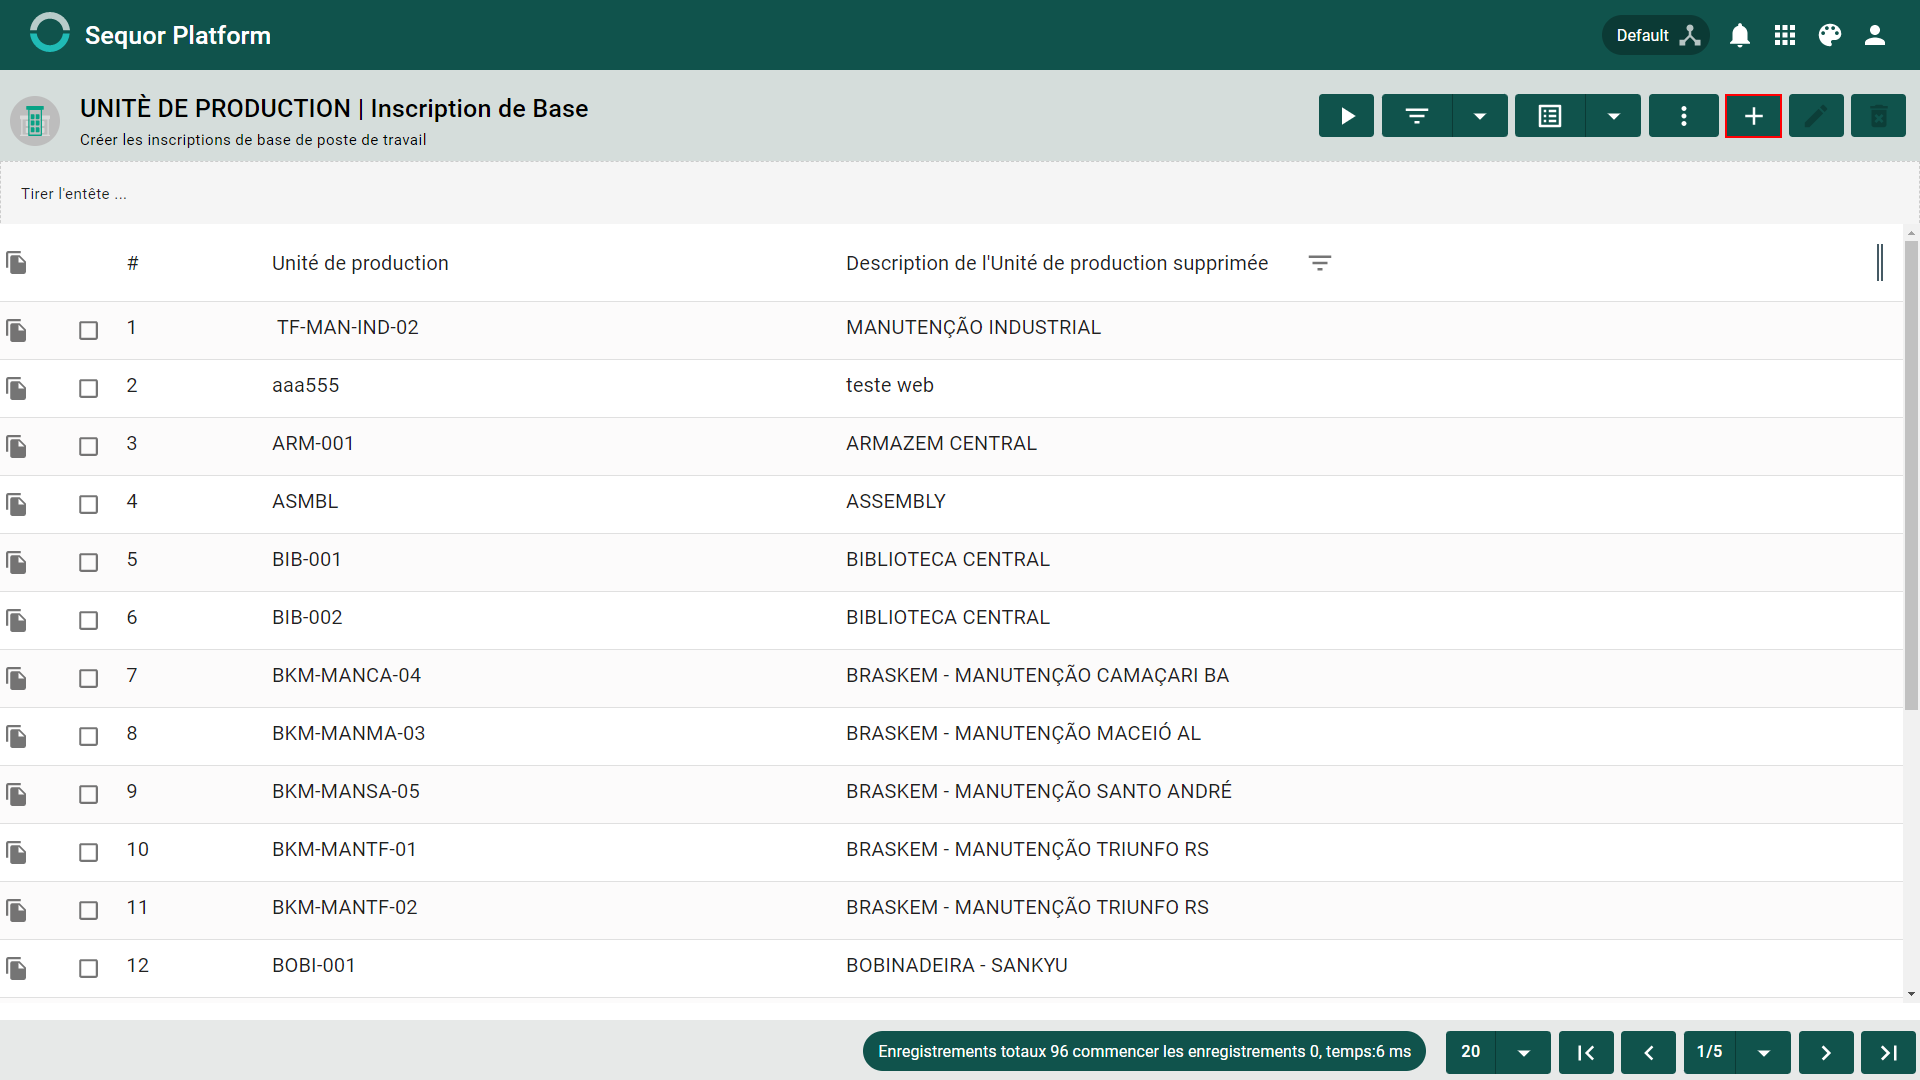The width and height of the screenshot is (1920, 1080).
Task: Copy row BKM-MANCA-04 using its icon
Action: coord(16,678)
